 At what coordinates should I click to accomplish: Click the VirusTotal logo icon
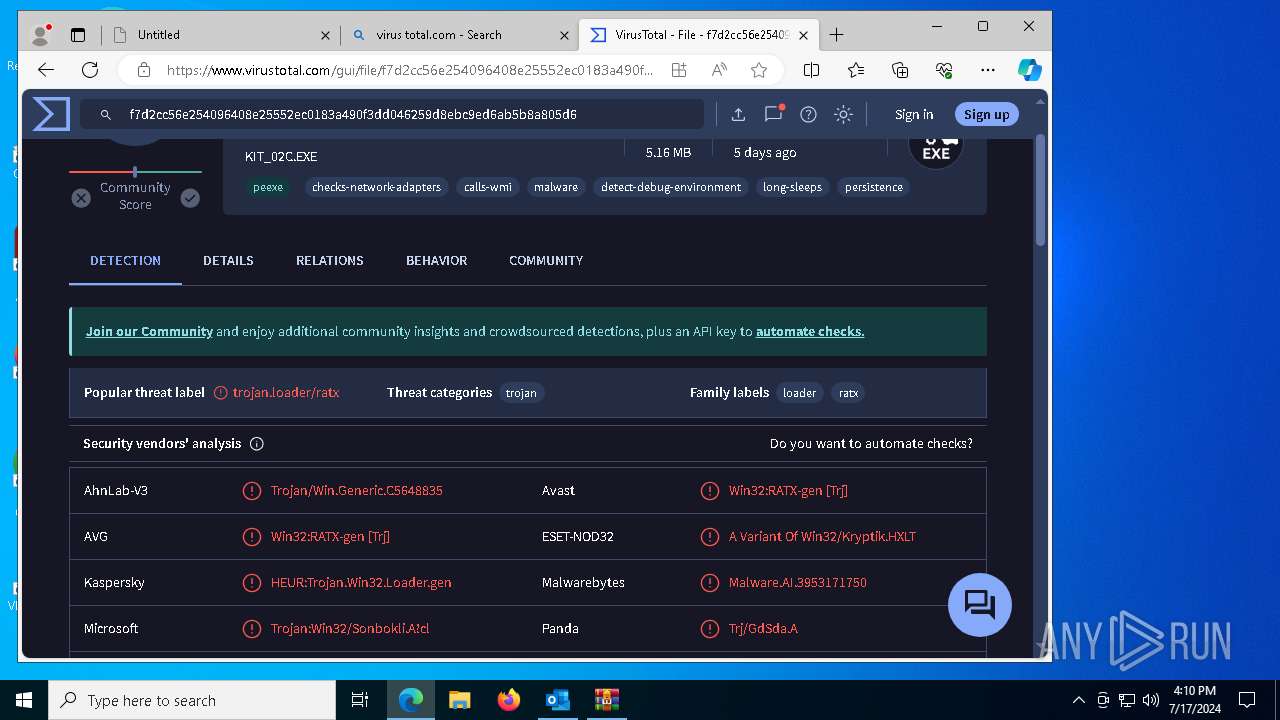coord(51,114)
